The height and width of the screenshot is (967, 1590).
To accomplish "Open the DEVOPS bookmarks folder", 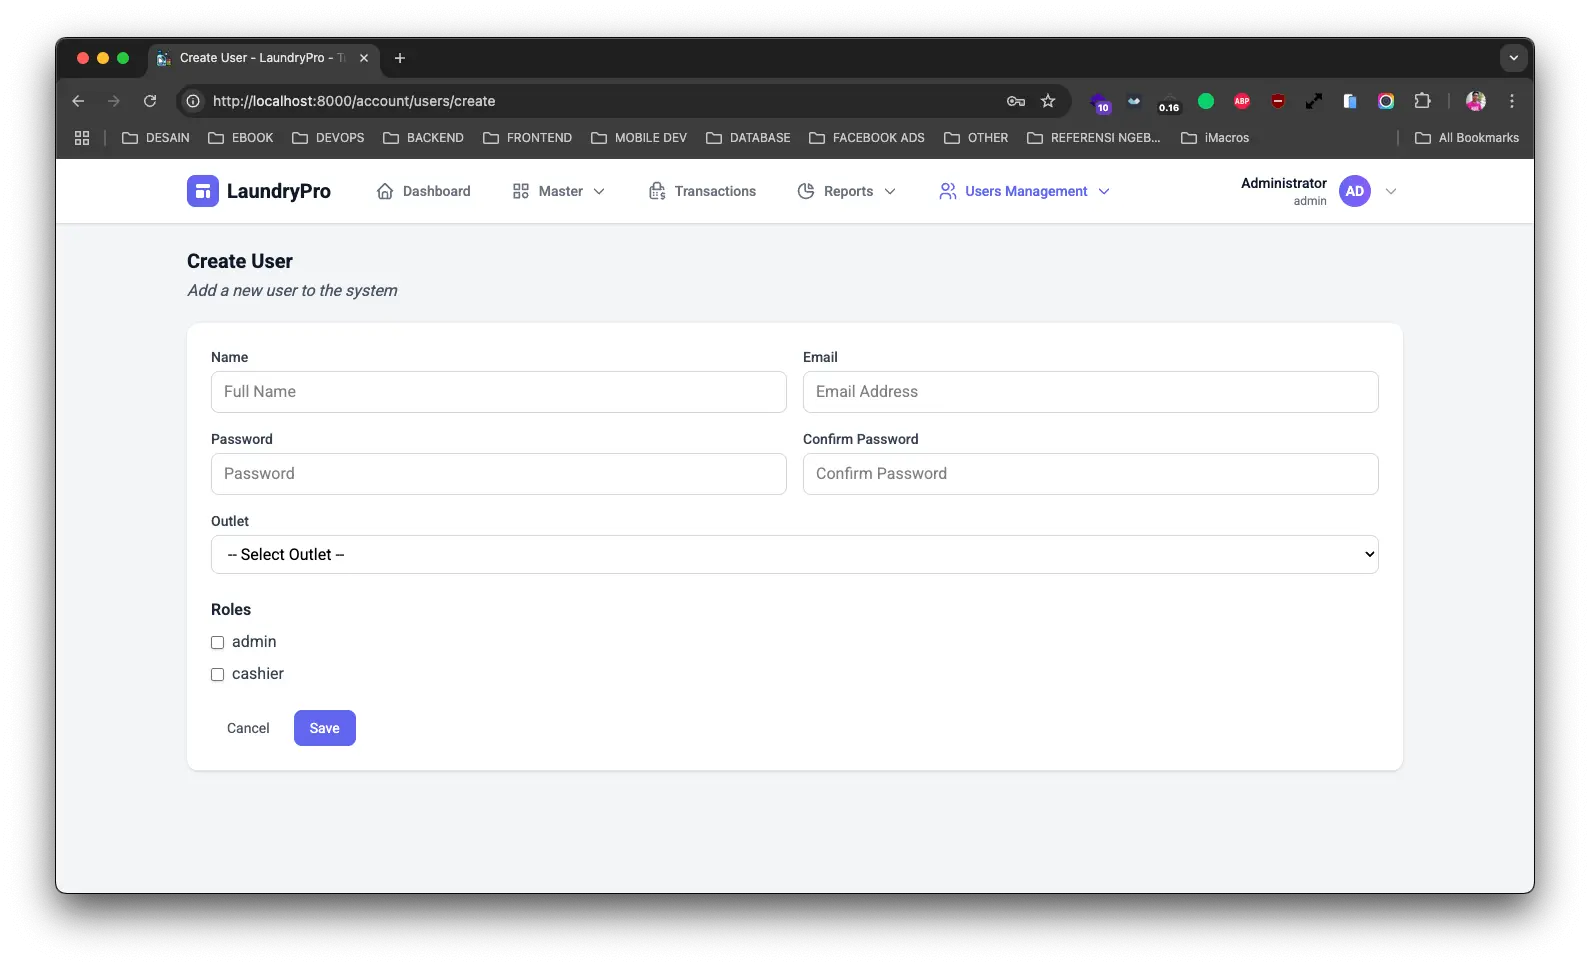I will (x=328, y=138).
